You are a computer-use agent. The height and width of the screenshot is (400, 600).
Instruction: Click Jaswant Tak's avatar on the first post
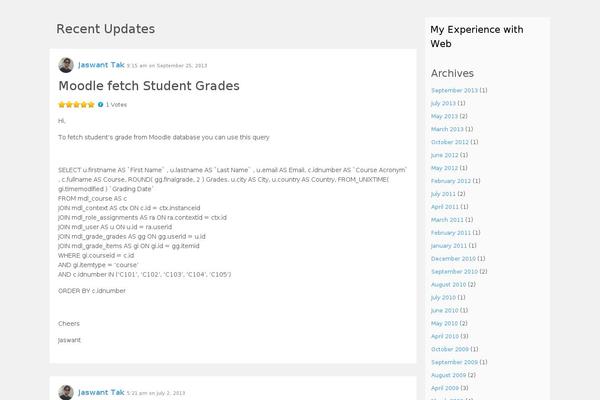(65, 65)
